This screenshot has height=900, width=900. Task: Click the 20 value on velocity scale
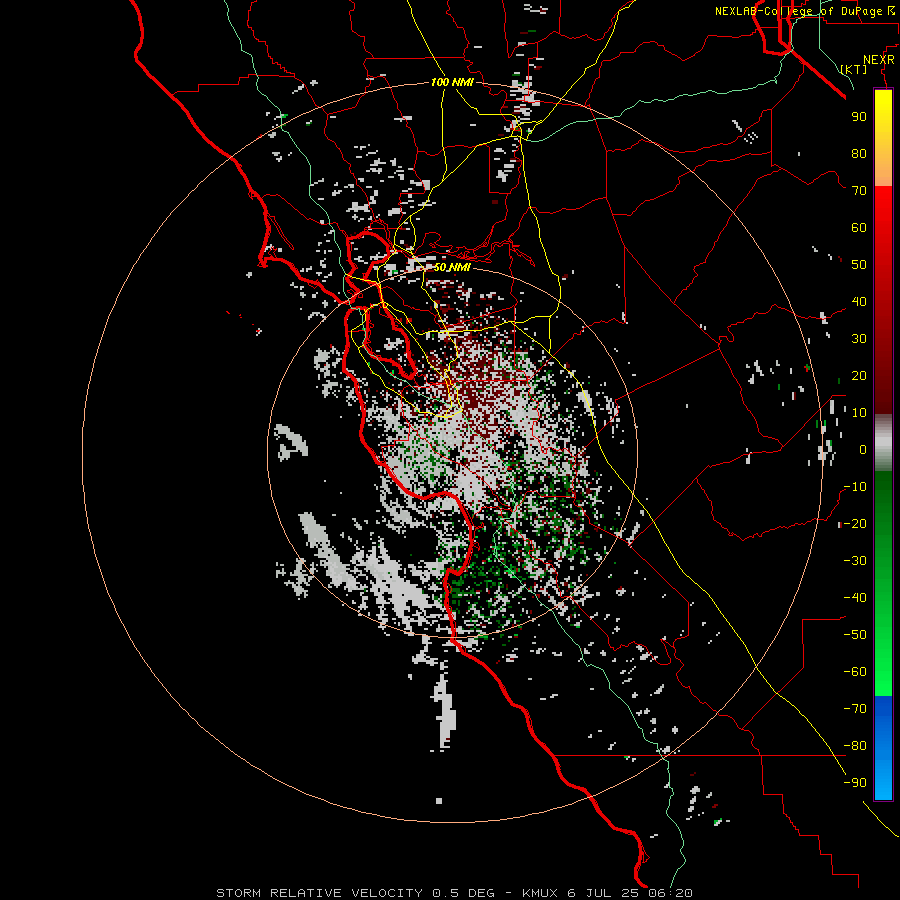tap(859, 376)
